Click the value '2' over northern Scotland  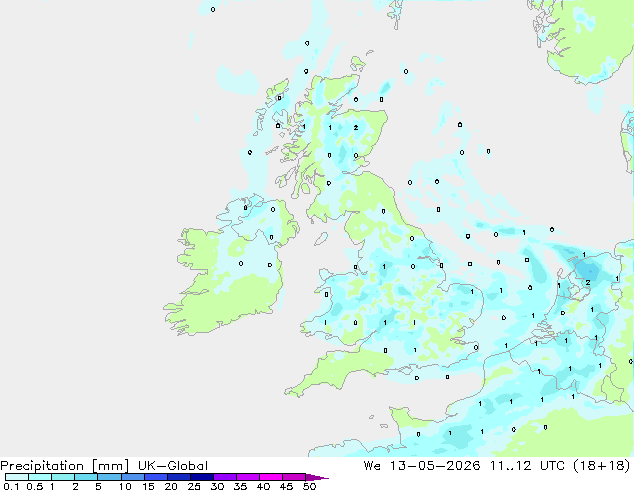pyautogui.click(x=356, y=127)
